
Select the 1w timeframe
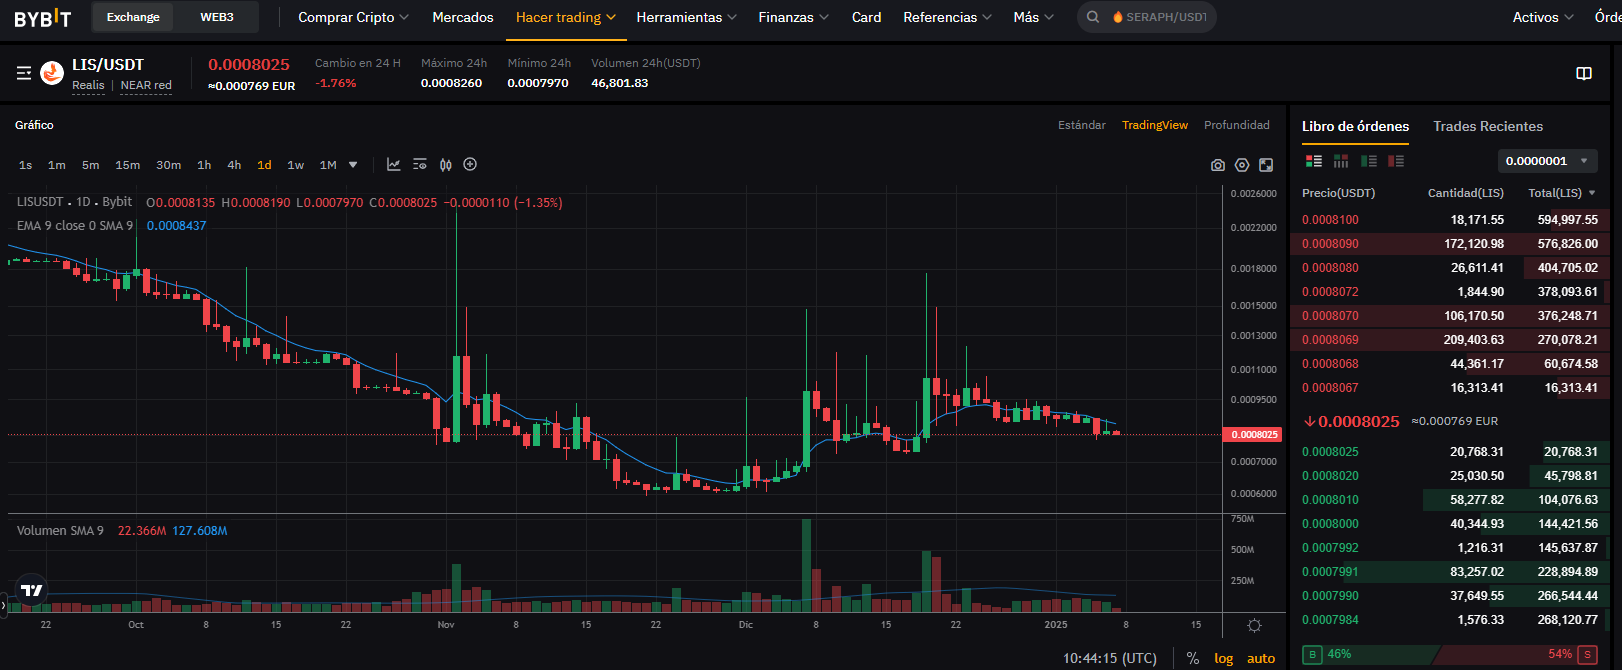coord(296,165)
